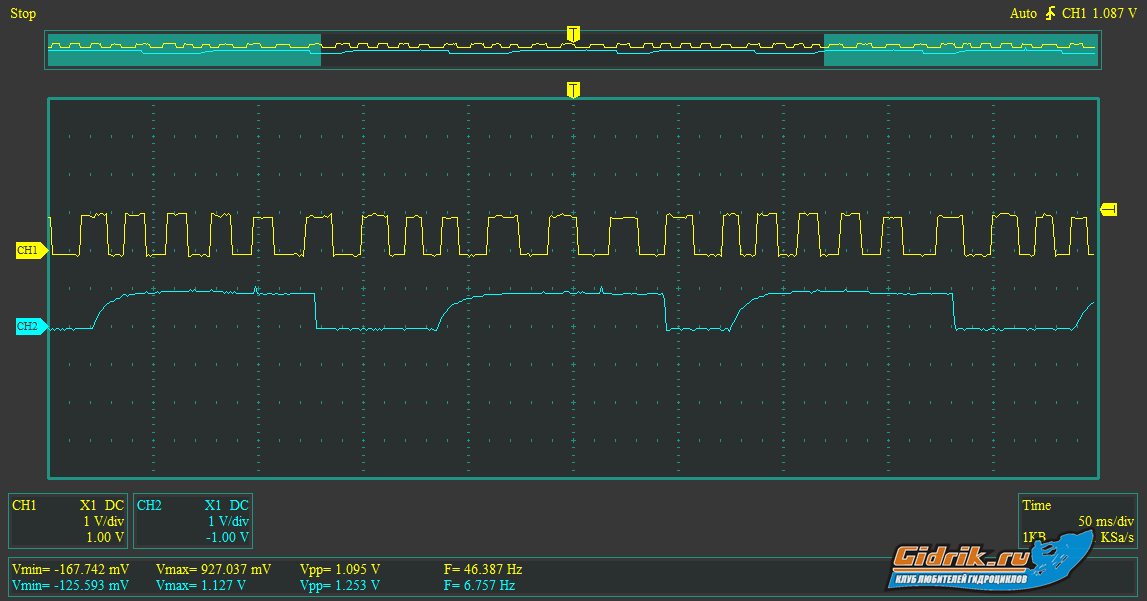This screenshot has height=601, width=1147.
Task: Change the CH1 1 V/div vertical scale
Action: [x=104, y=521]
